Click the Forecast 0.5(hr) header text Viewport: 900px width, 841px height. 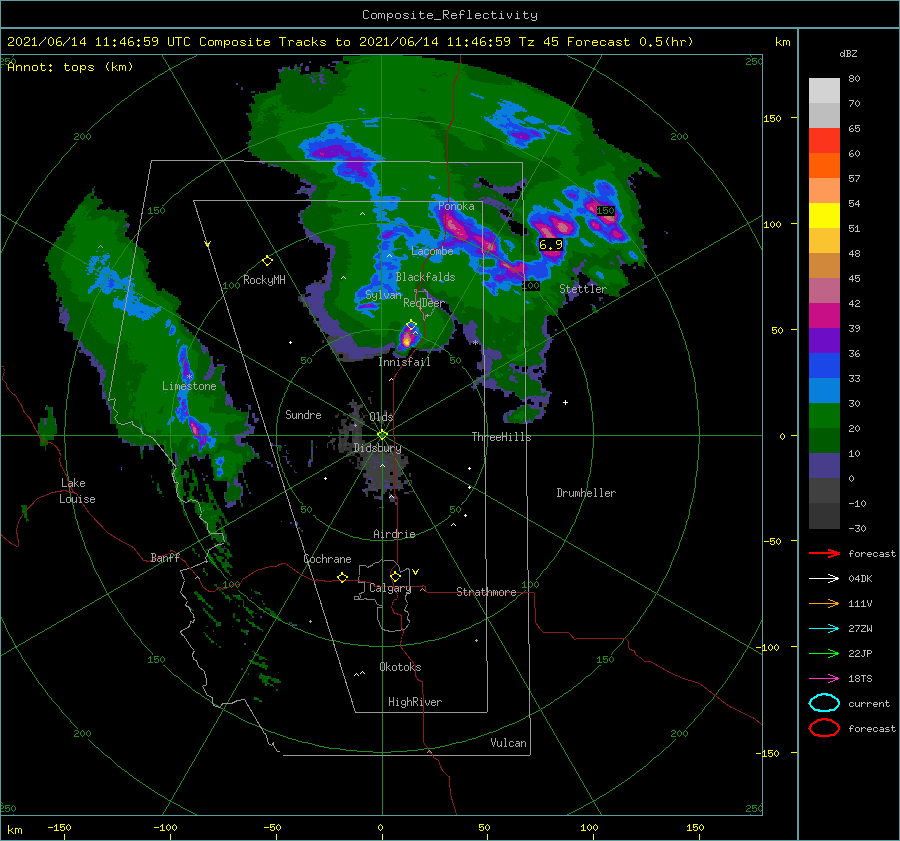point(630,42)
